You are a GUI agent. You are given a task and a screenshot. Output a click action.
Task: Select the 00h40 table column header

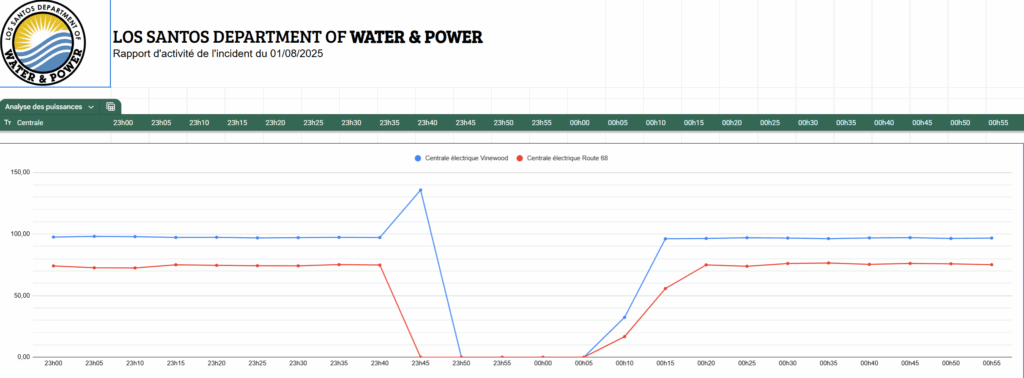click(x=884, y=123)
